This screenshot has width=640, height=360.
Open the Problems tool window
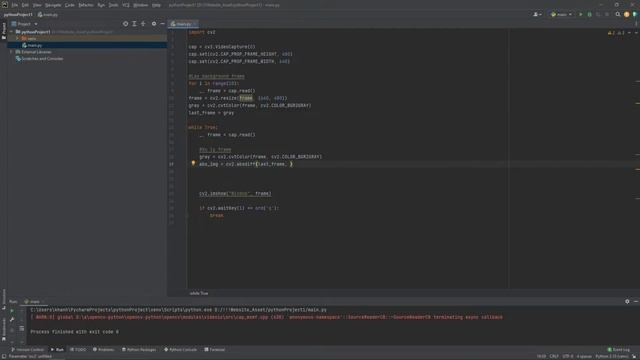pos(104,350)
